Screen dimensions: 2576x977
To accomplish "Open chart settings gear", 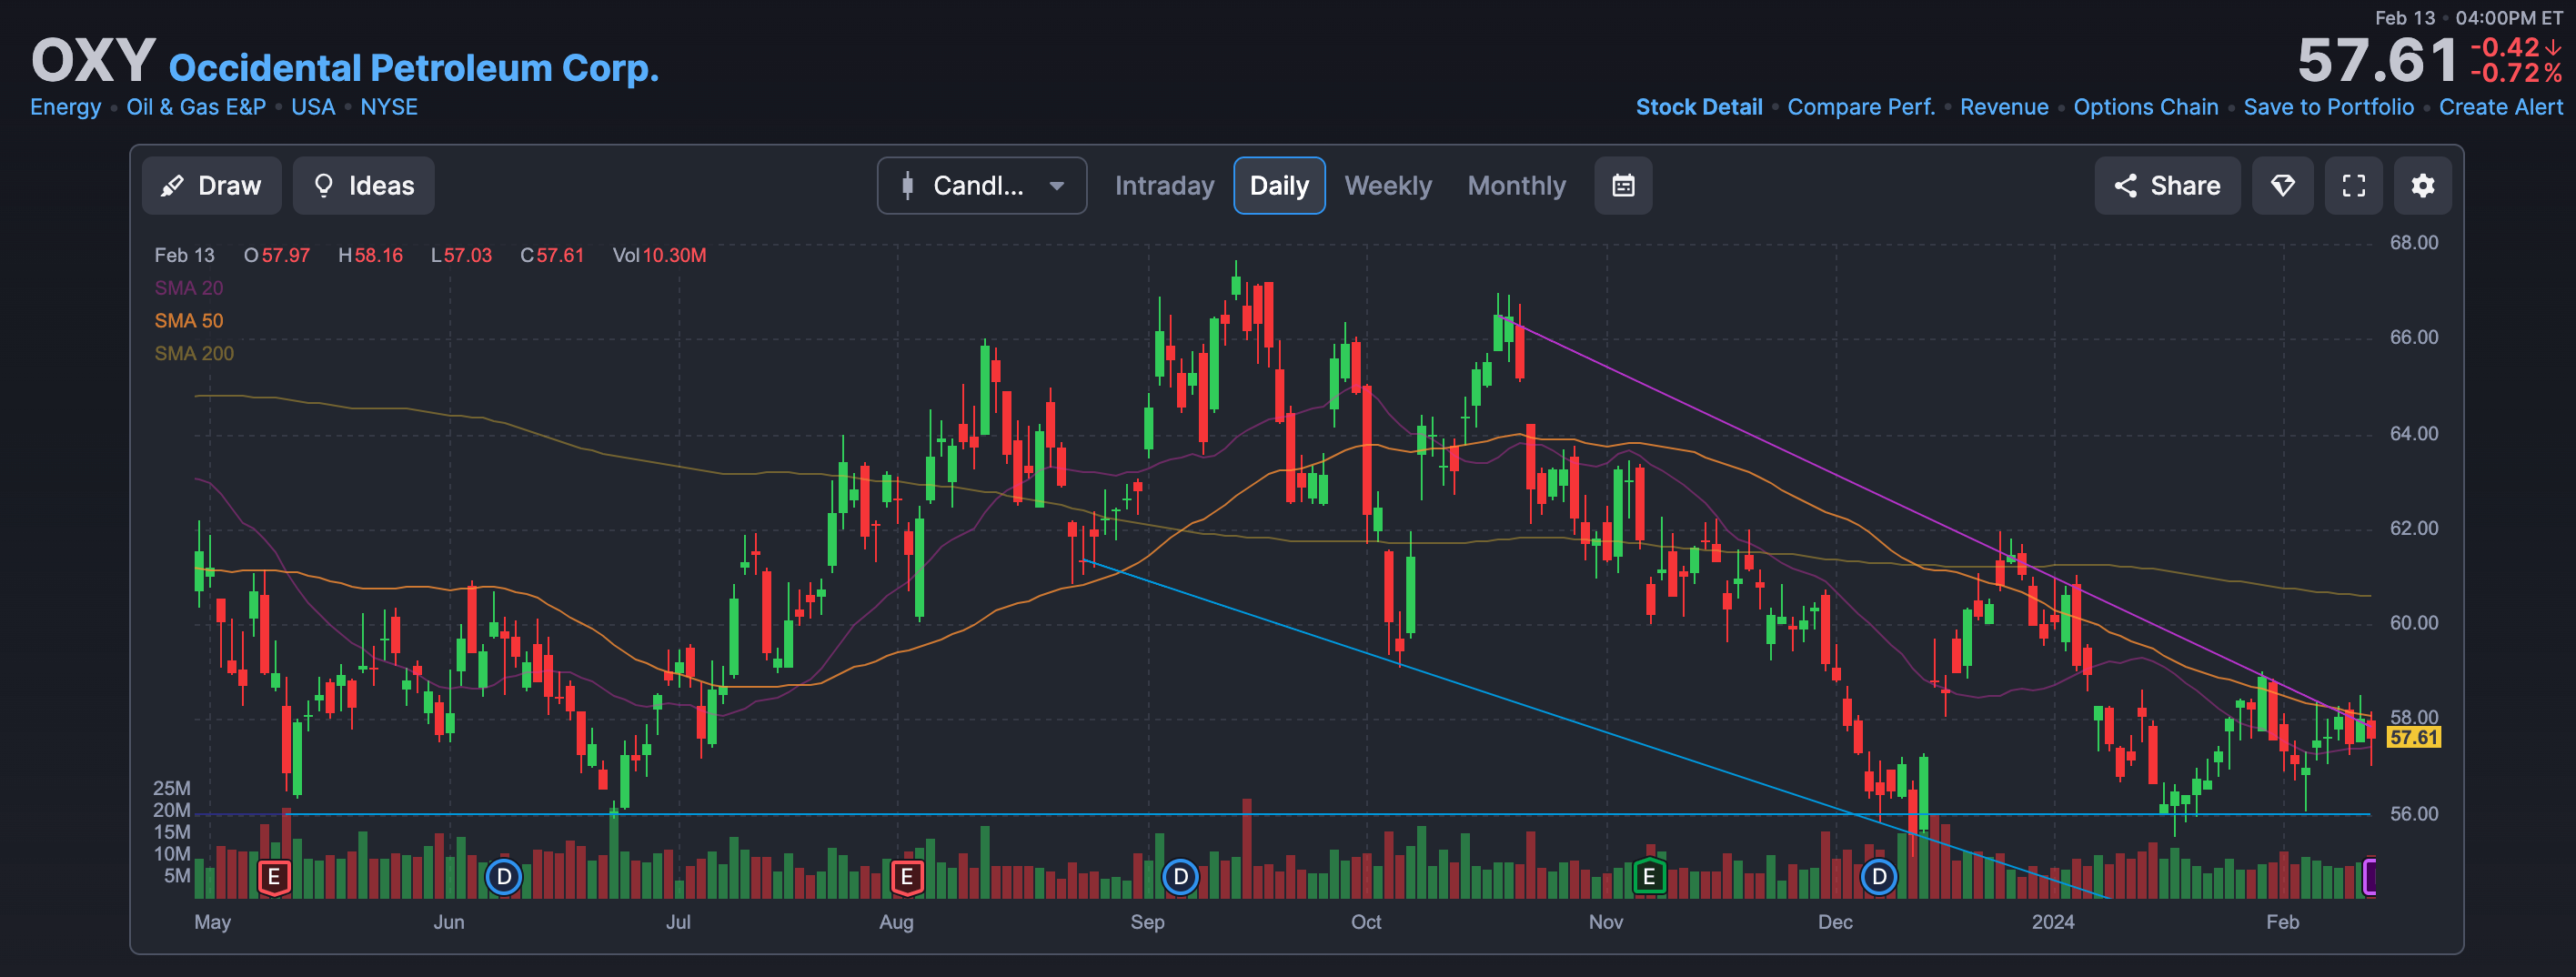I will click(2422, 185).
